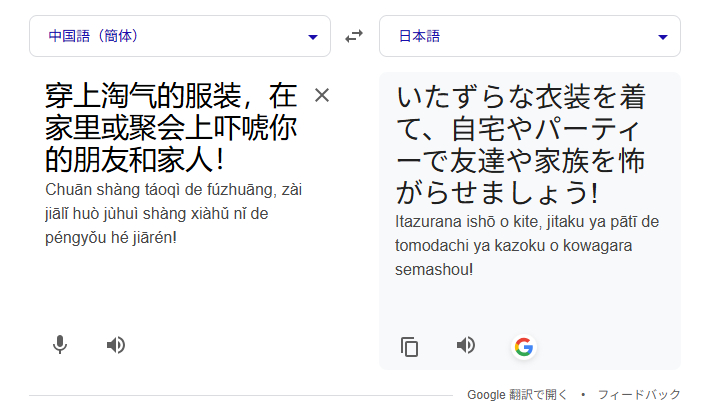
Task: Click the arrow beside 中国語(簡体)
Action: pos(313,37)
